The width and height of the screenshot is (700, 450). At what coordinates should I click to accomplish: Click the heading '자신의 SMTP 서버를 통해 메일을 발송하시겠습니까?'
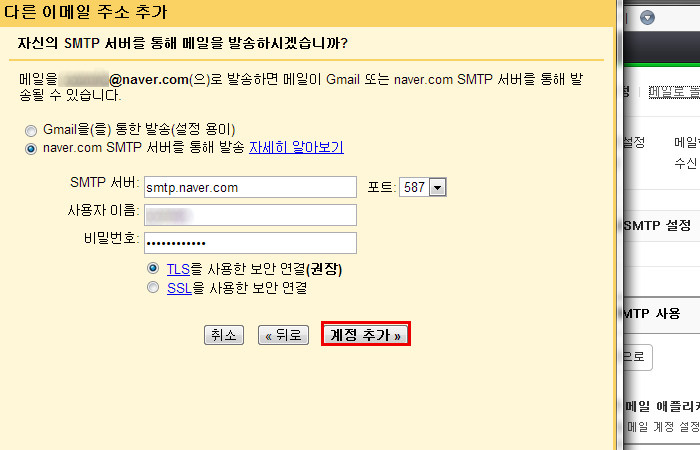(x=183, y=43)
